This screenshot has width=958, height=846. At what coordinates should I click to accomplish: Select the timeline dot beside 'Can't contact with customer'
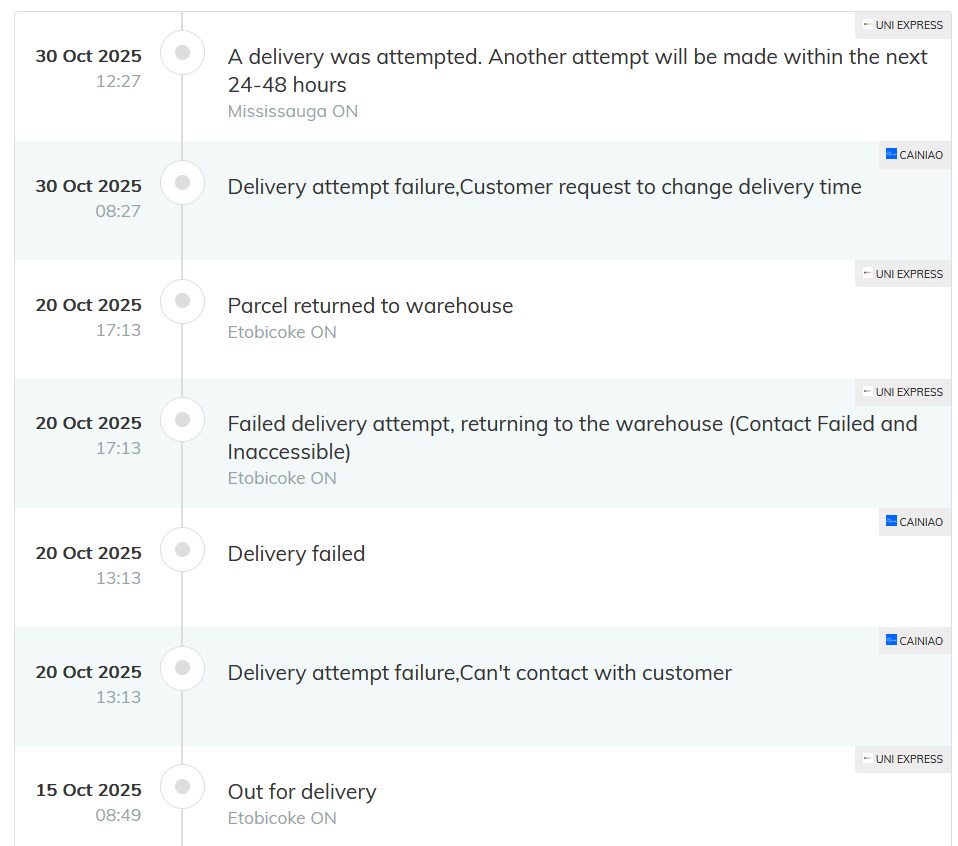[182, 668]
